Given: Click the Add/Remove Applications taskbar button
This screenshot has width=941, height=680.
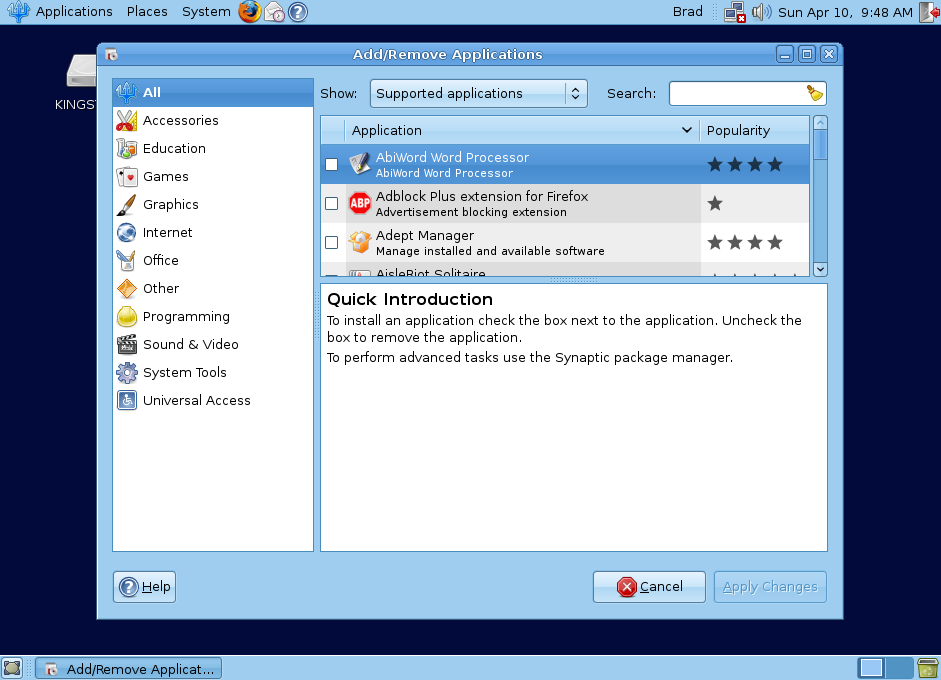Looking at the screenshot, I should [128, 669].
